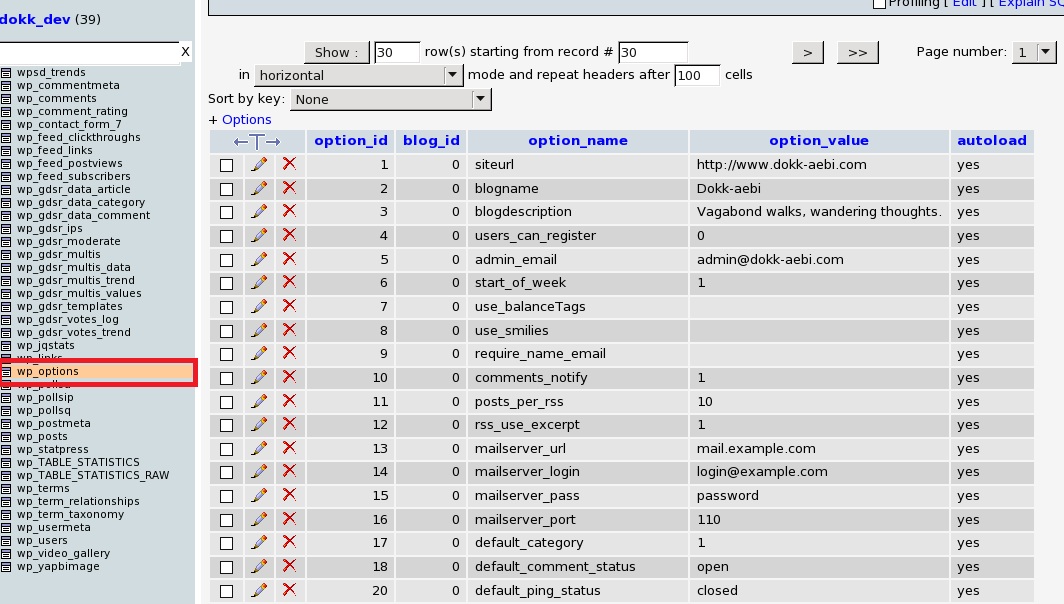This screenshot has width=1064, height=604.
Task: Click the starting record number field
Action: (652, 52)
